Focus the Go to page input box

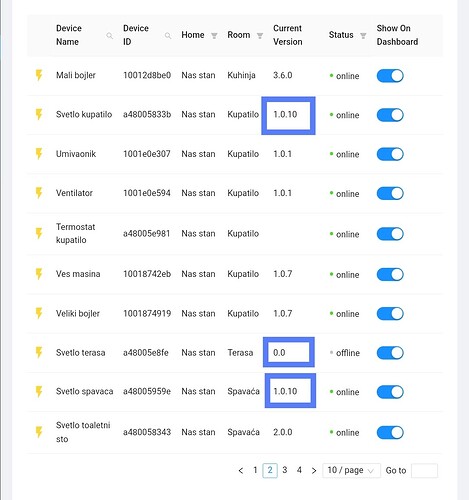pyautogui.click(x=424, y=470)
